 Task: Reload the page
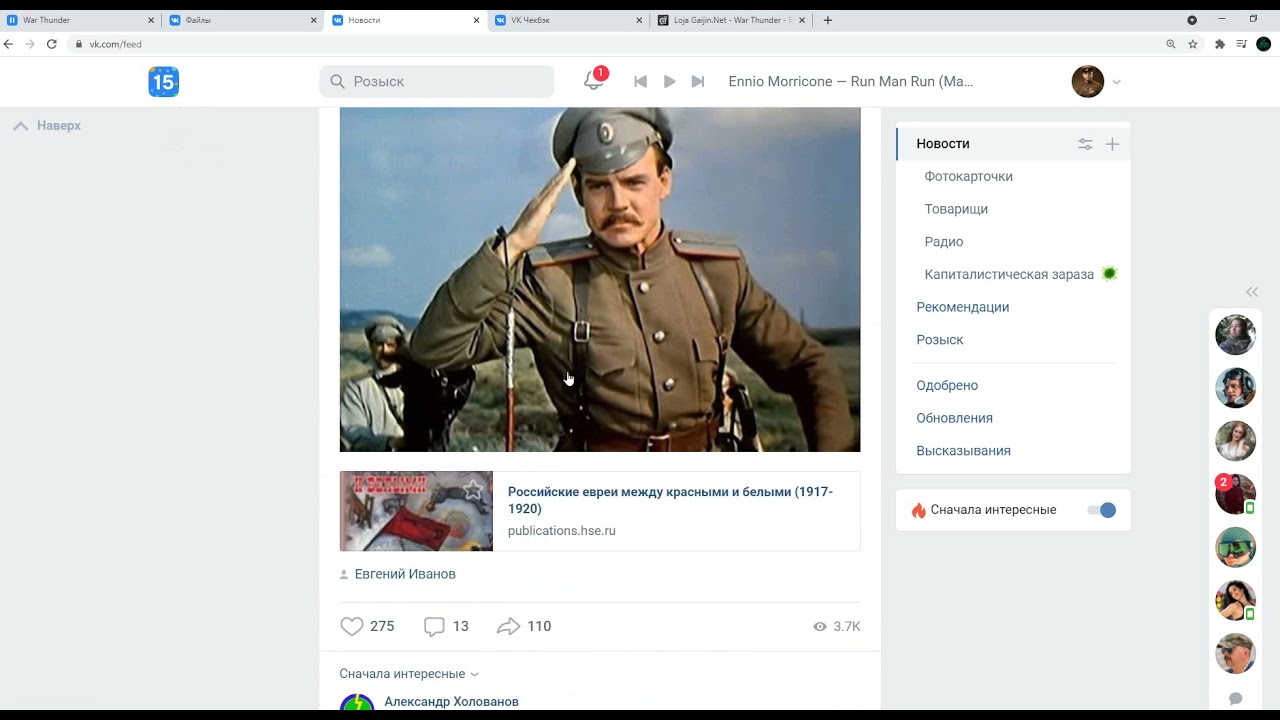pos(52,44)
